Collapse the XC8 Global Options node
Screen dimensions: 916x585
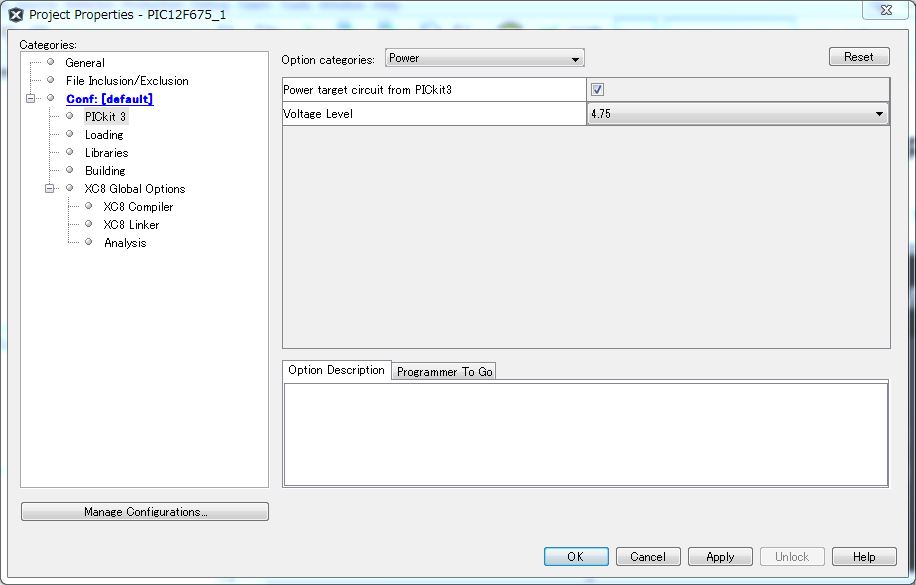click(50, 189)
